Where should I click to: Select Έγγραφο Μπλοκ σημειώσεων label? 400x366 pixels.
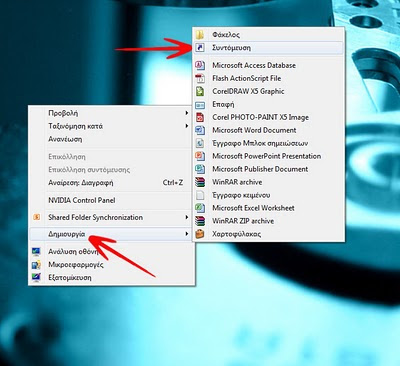coord(260,143)
